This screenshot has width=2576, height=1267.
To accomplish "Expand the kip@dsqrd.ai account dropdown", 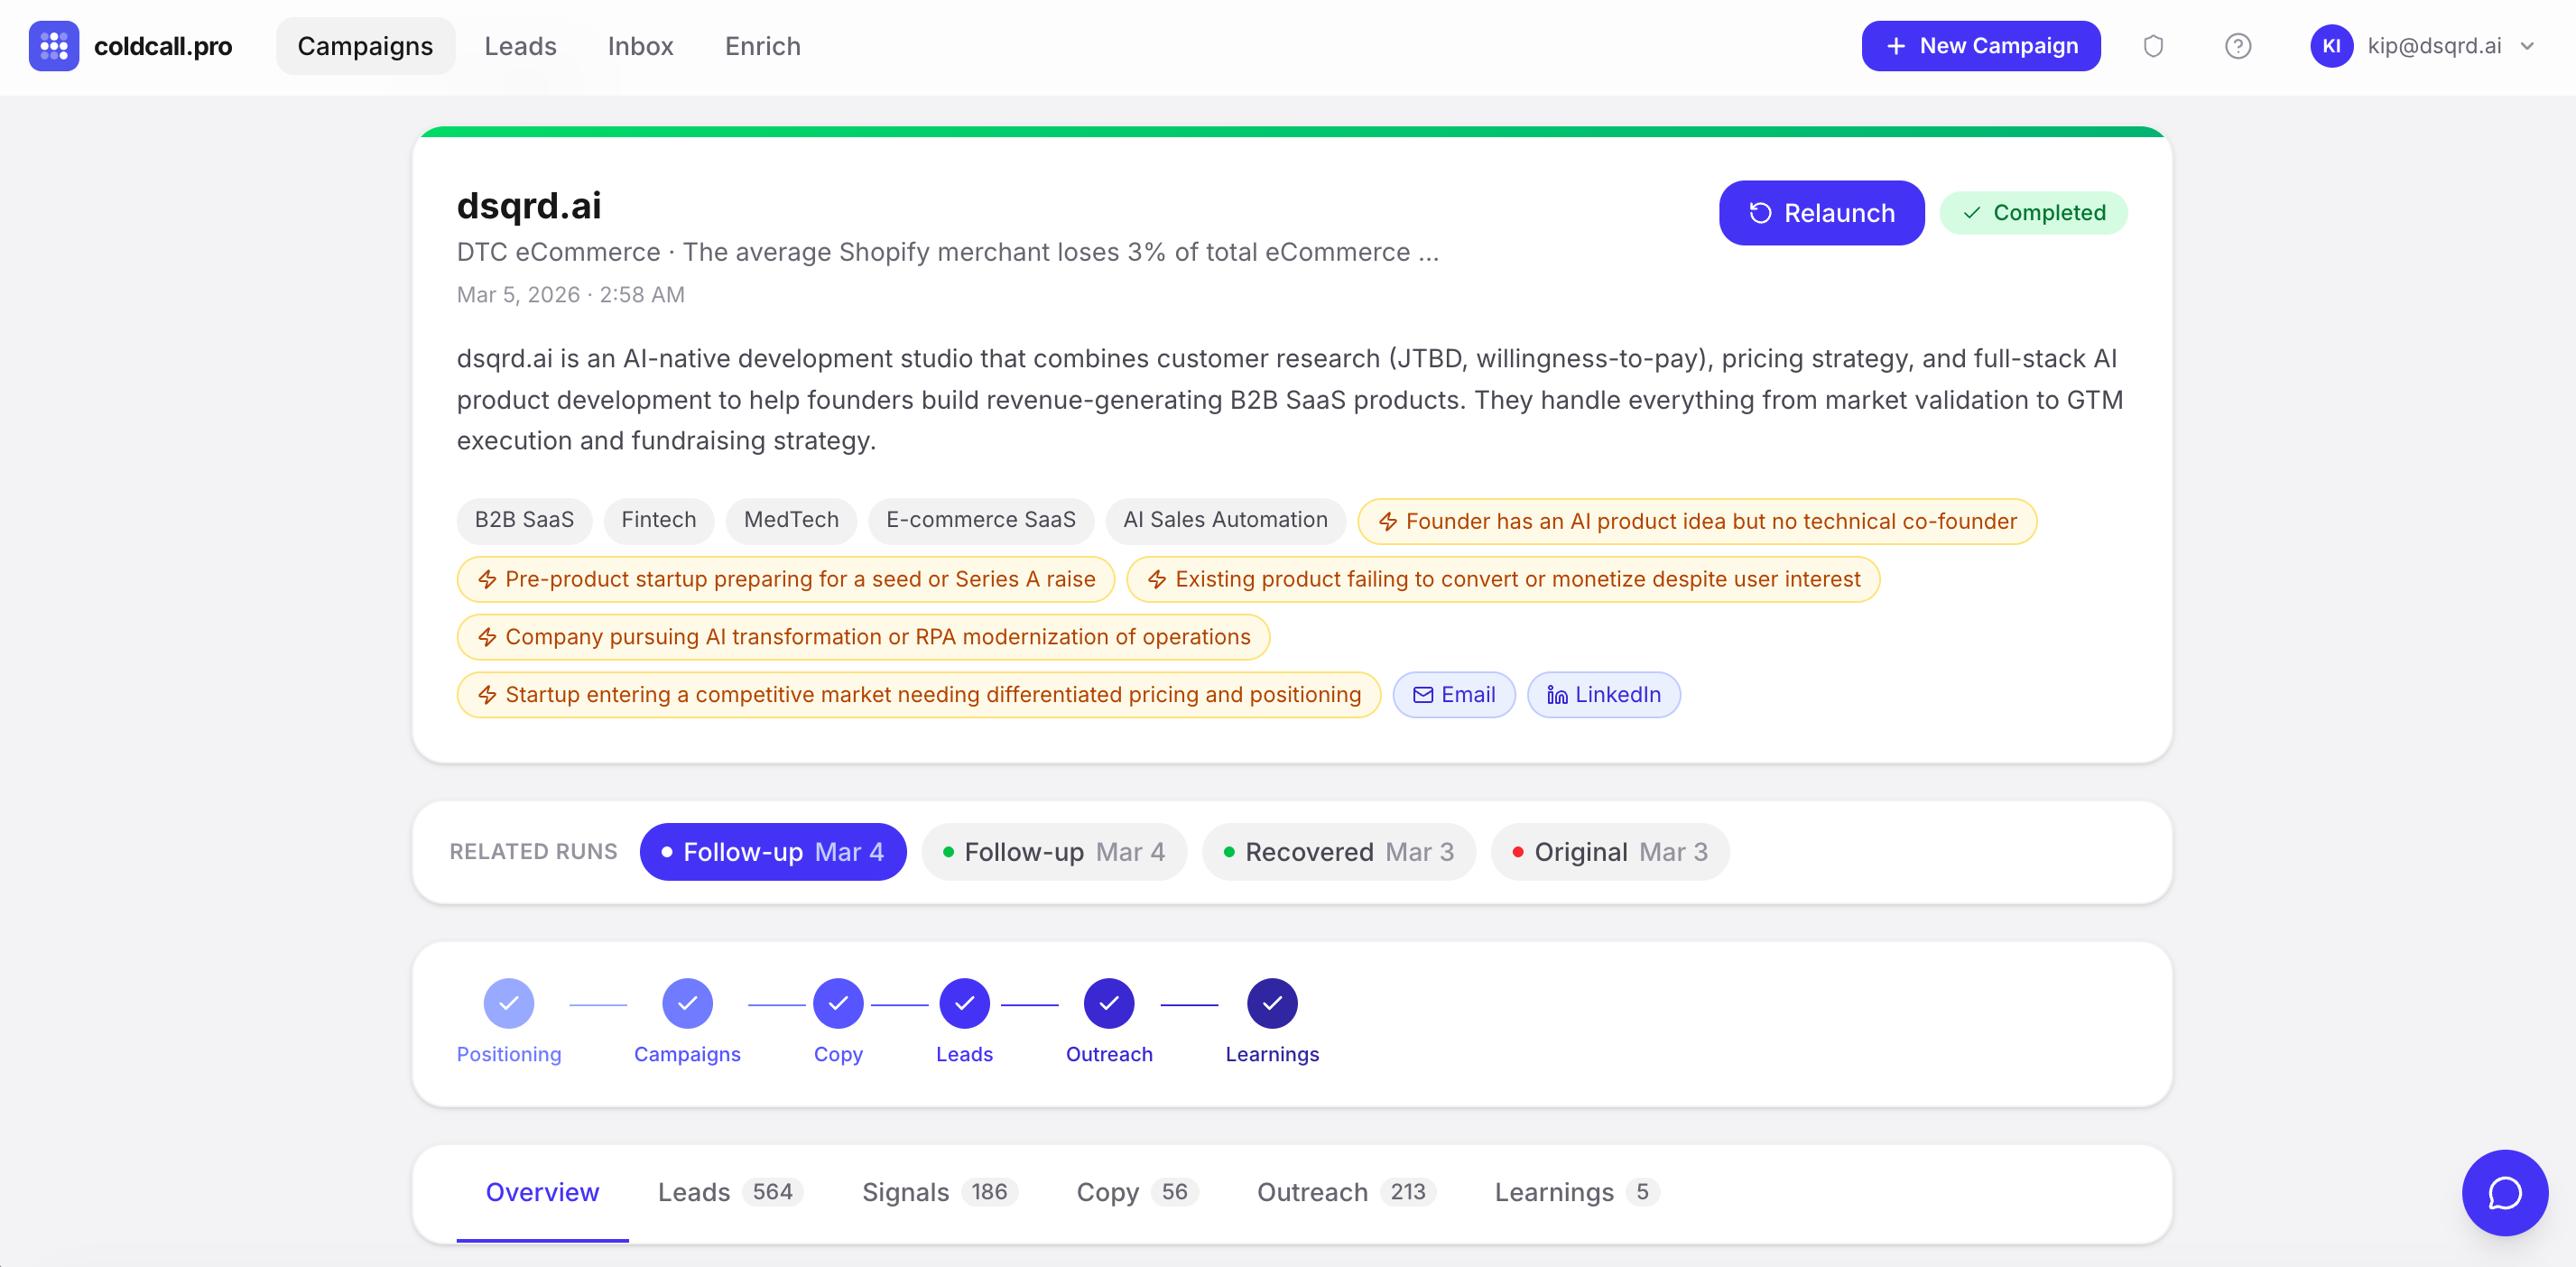I will click(x=2527, y=46).
